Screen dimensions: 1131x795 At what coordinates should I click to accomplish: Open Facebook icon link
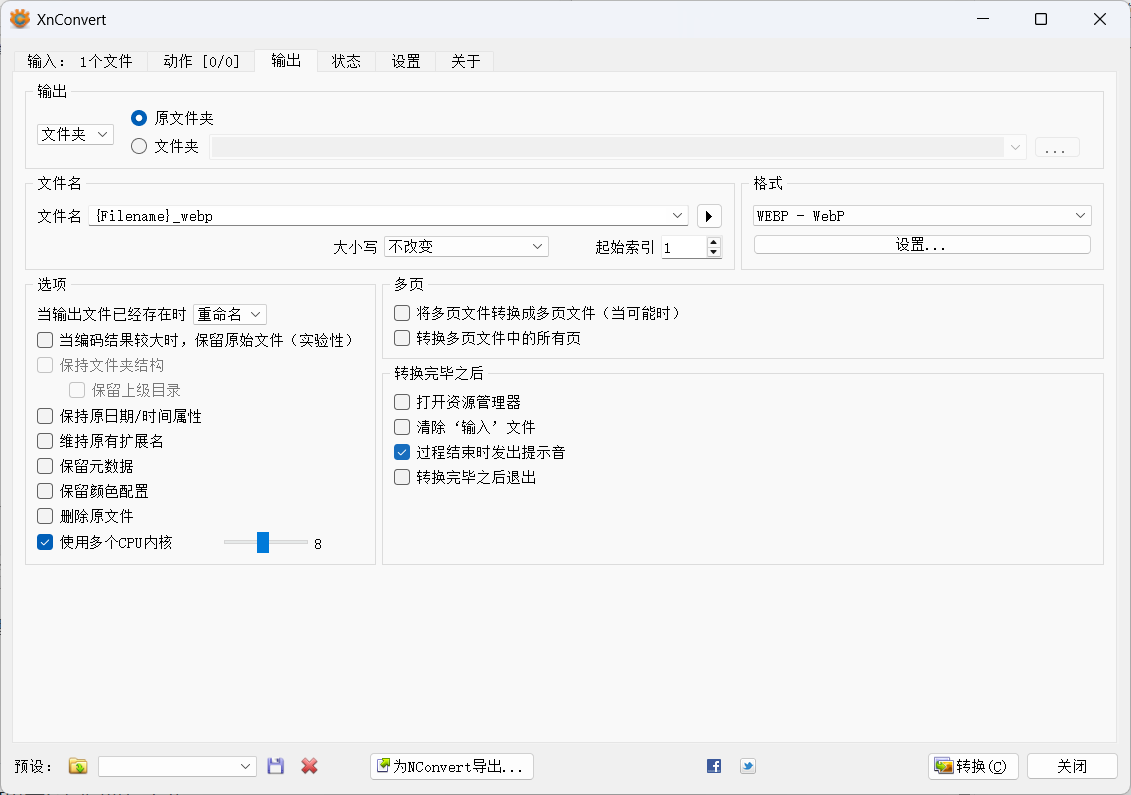pos(714,766)
